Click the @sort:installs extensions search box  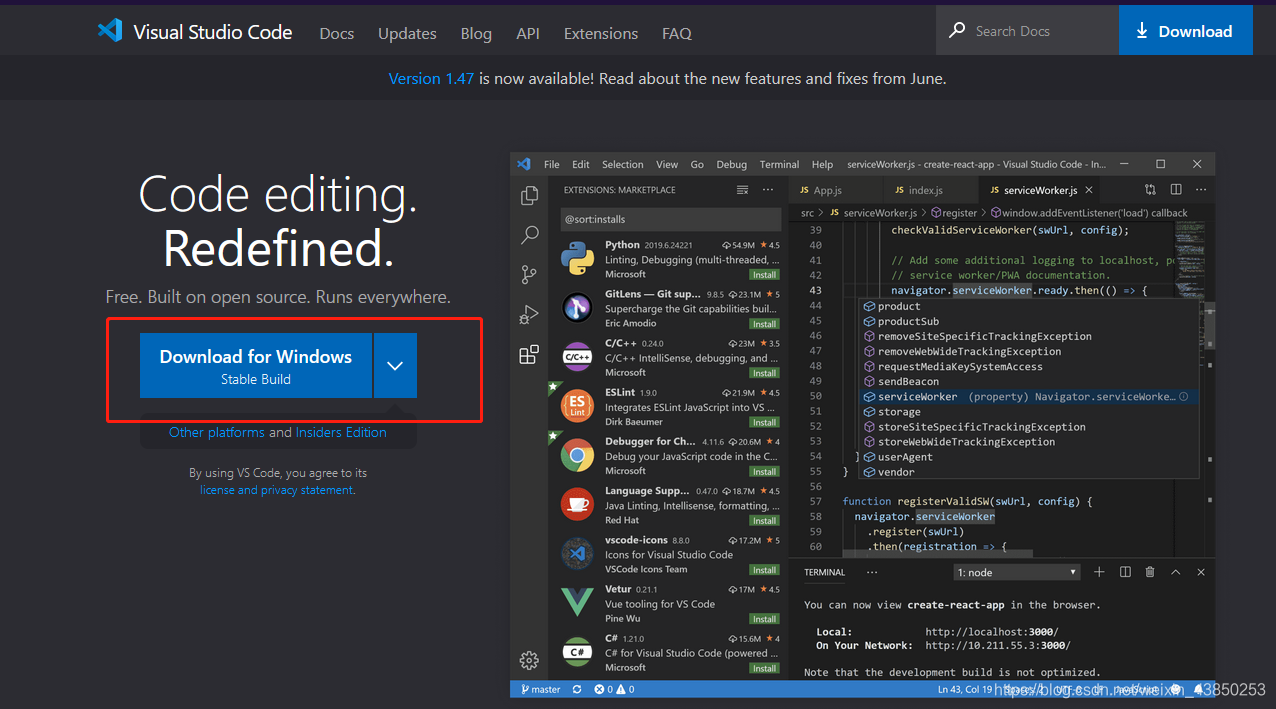click(671, 219)
